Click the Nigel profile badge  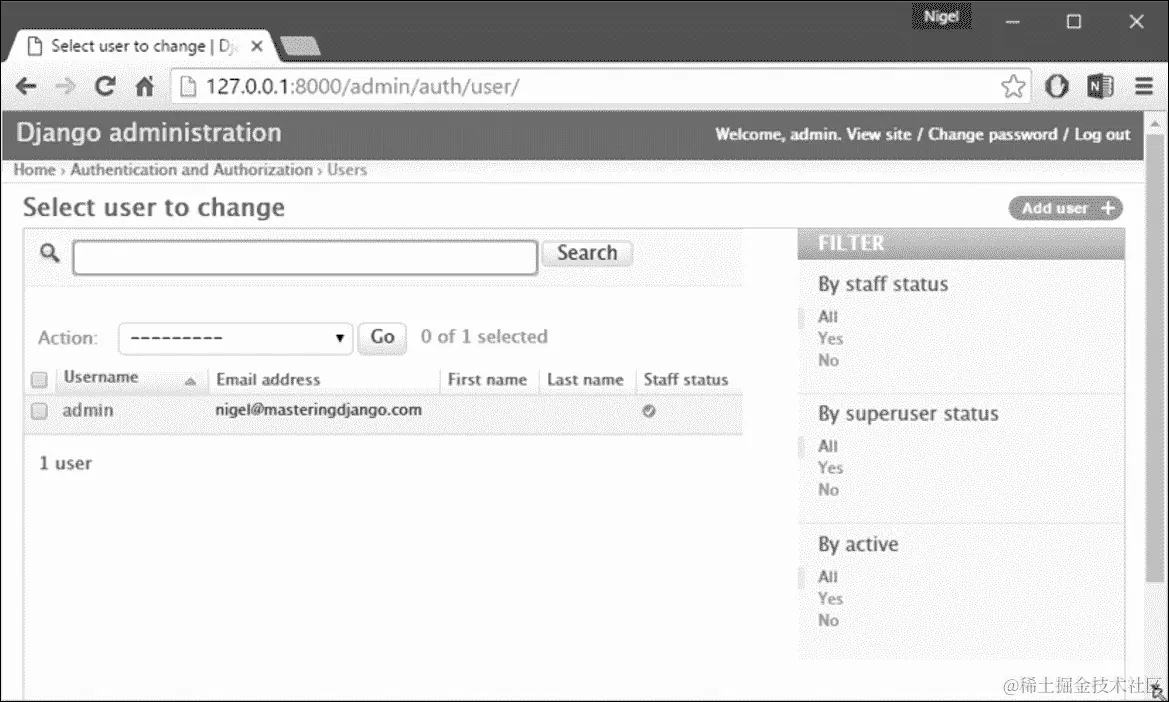click(941, 16)
